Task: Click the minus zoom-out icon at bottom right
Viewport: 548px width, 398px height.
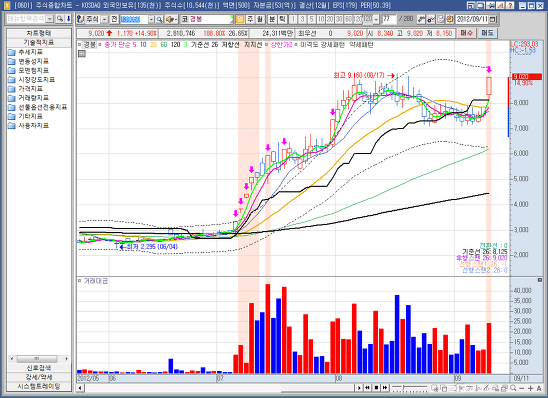Action: tap(522, 388)
